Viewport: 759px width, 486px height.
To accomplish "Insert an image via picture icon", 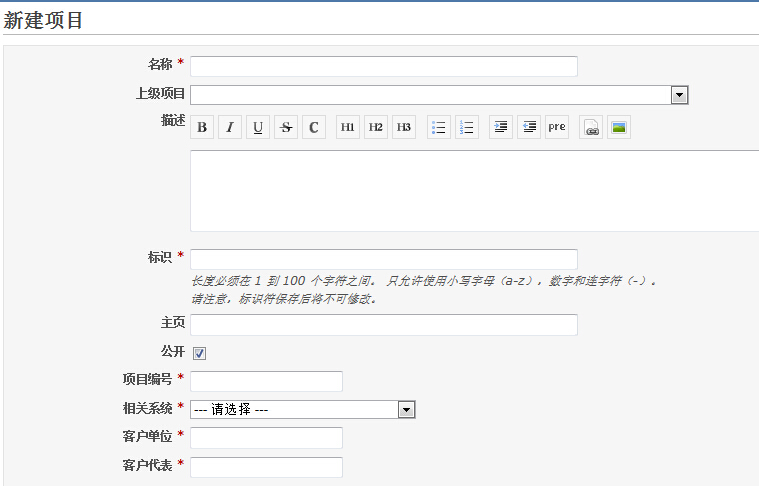I will tap(619, 128).
